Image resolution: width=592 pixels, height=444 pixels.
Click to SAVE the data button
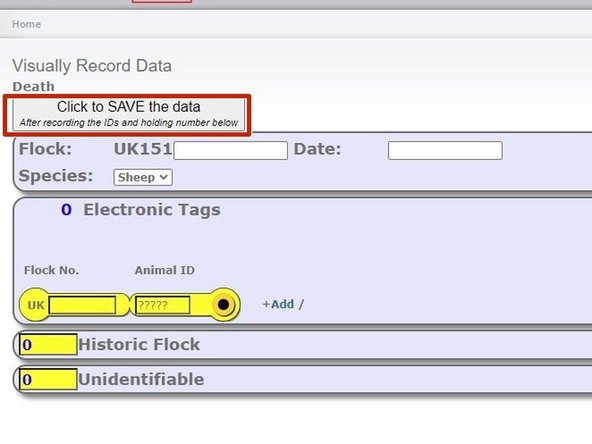click(x=128, y=115)
